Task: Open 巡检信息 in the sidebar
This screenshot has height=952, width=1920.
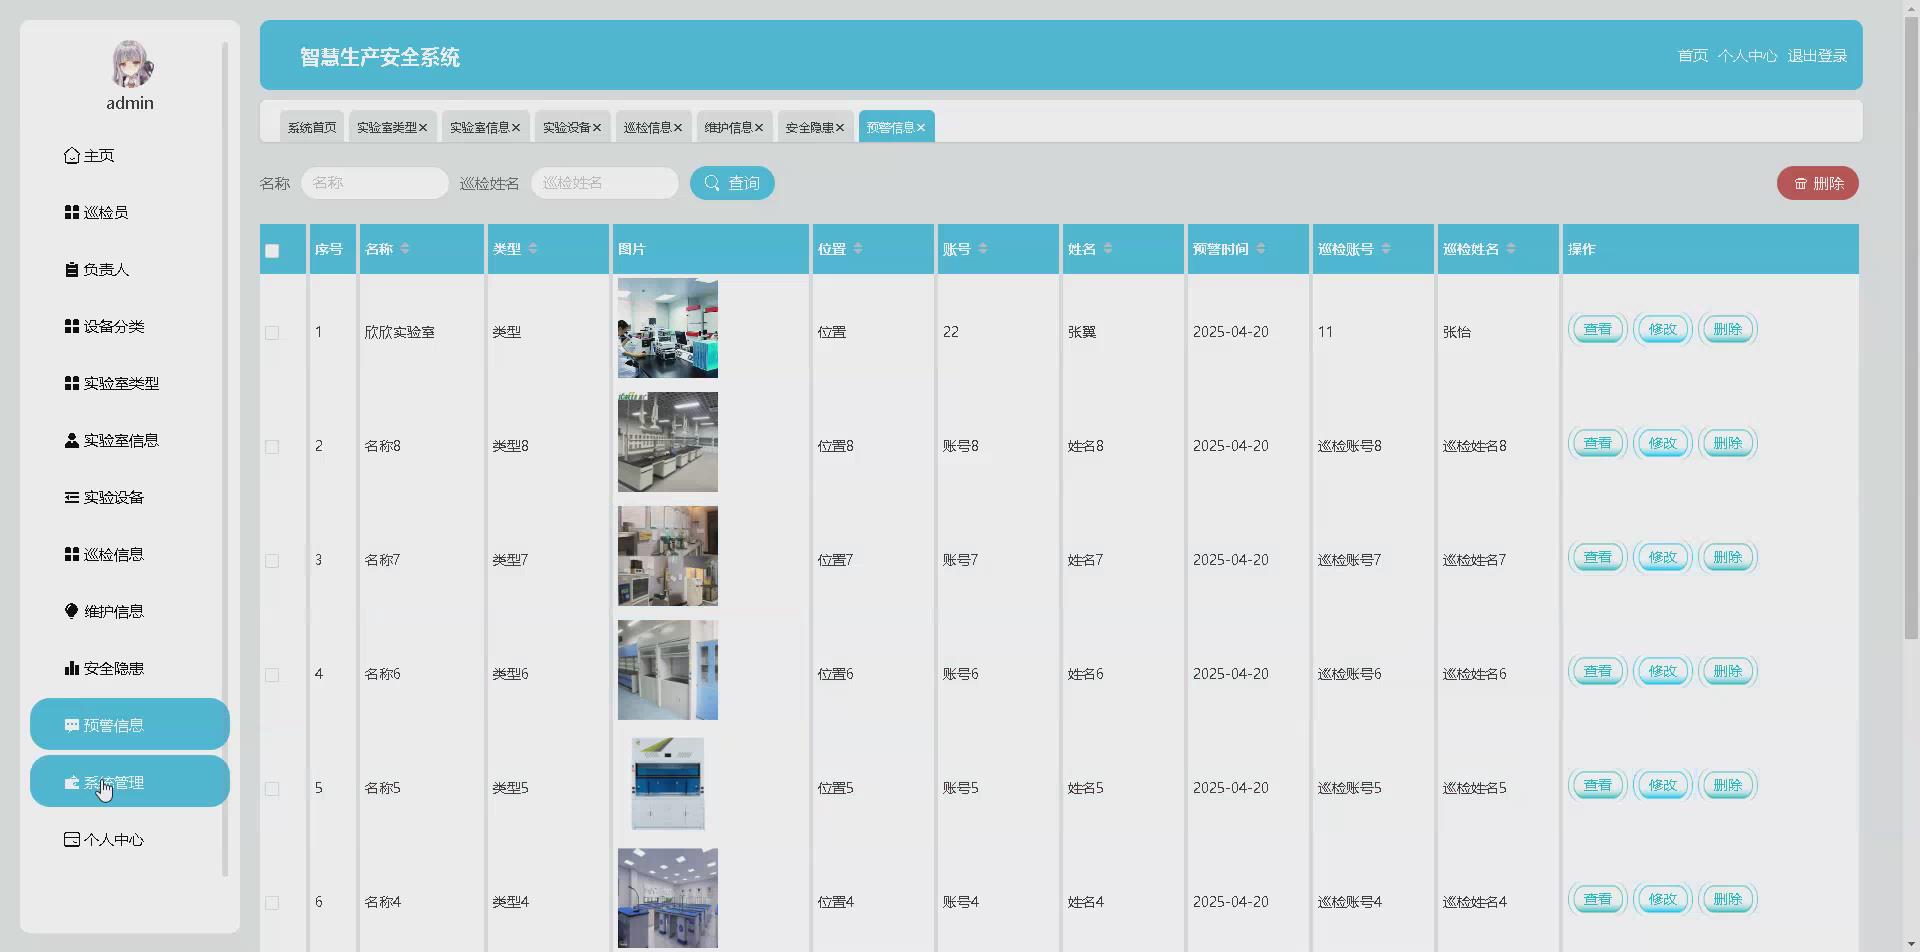Action: [129, 555]
